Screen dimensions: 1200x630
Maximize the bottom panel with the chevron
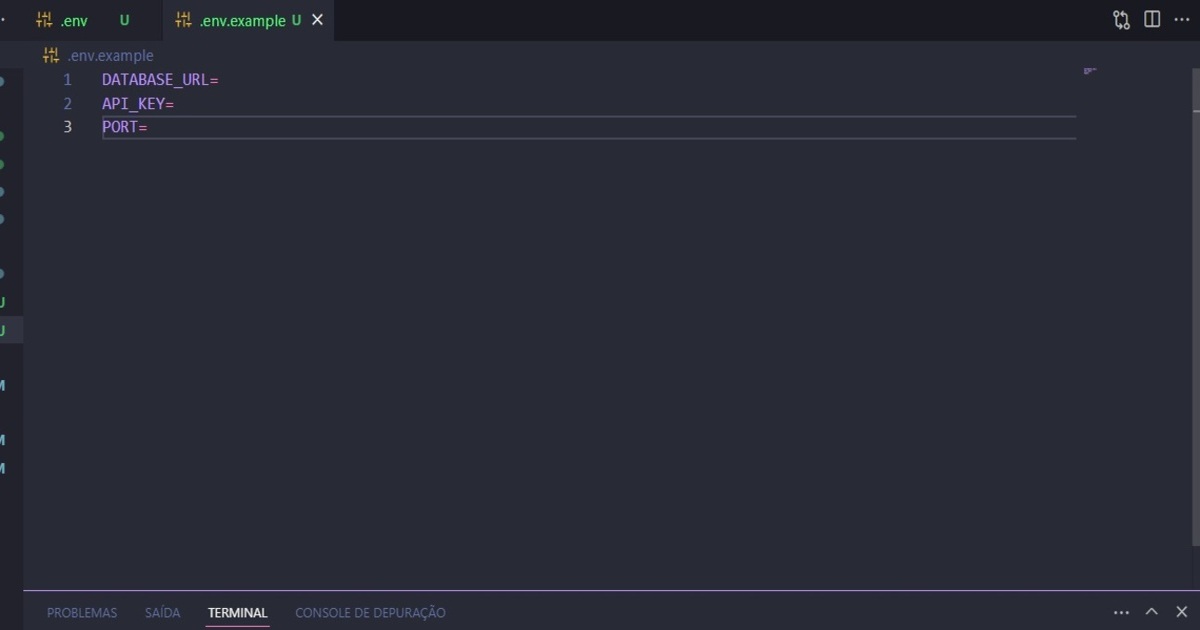coord(1152,612)
